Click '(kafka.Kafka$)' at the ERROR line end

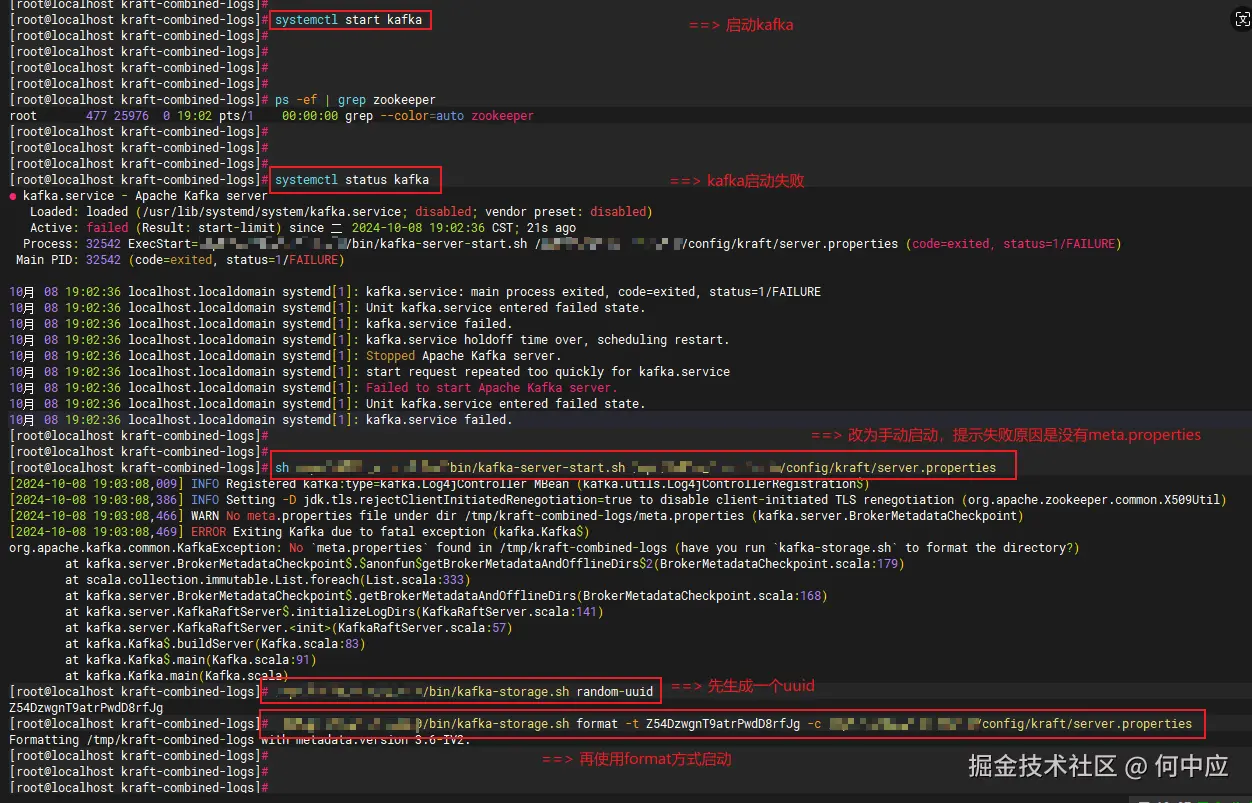tap(541, 532)
